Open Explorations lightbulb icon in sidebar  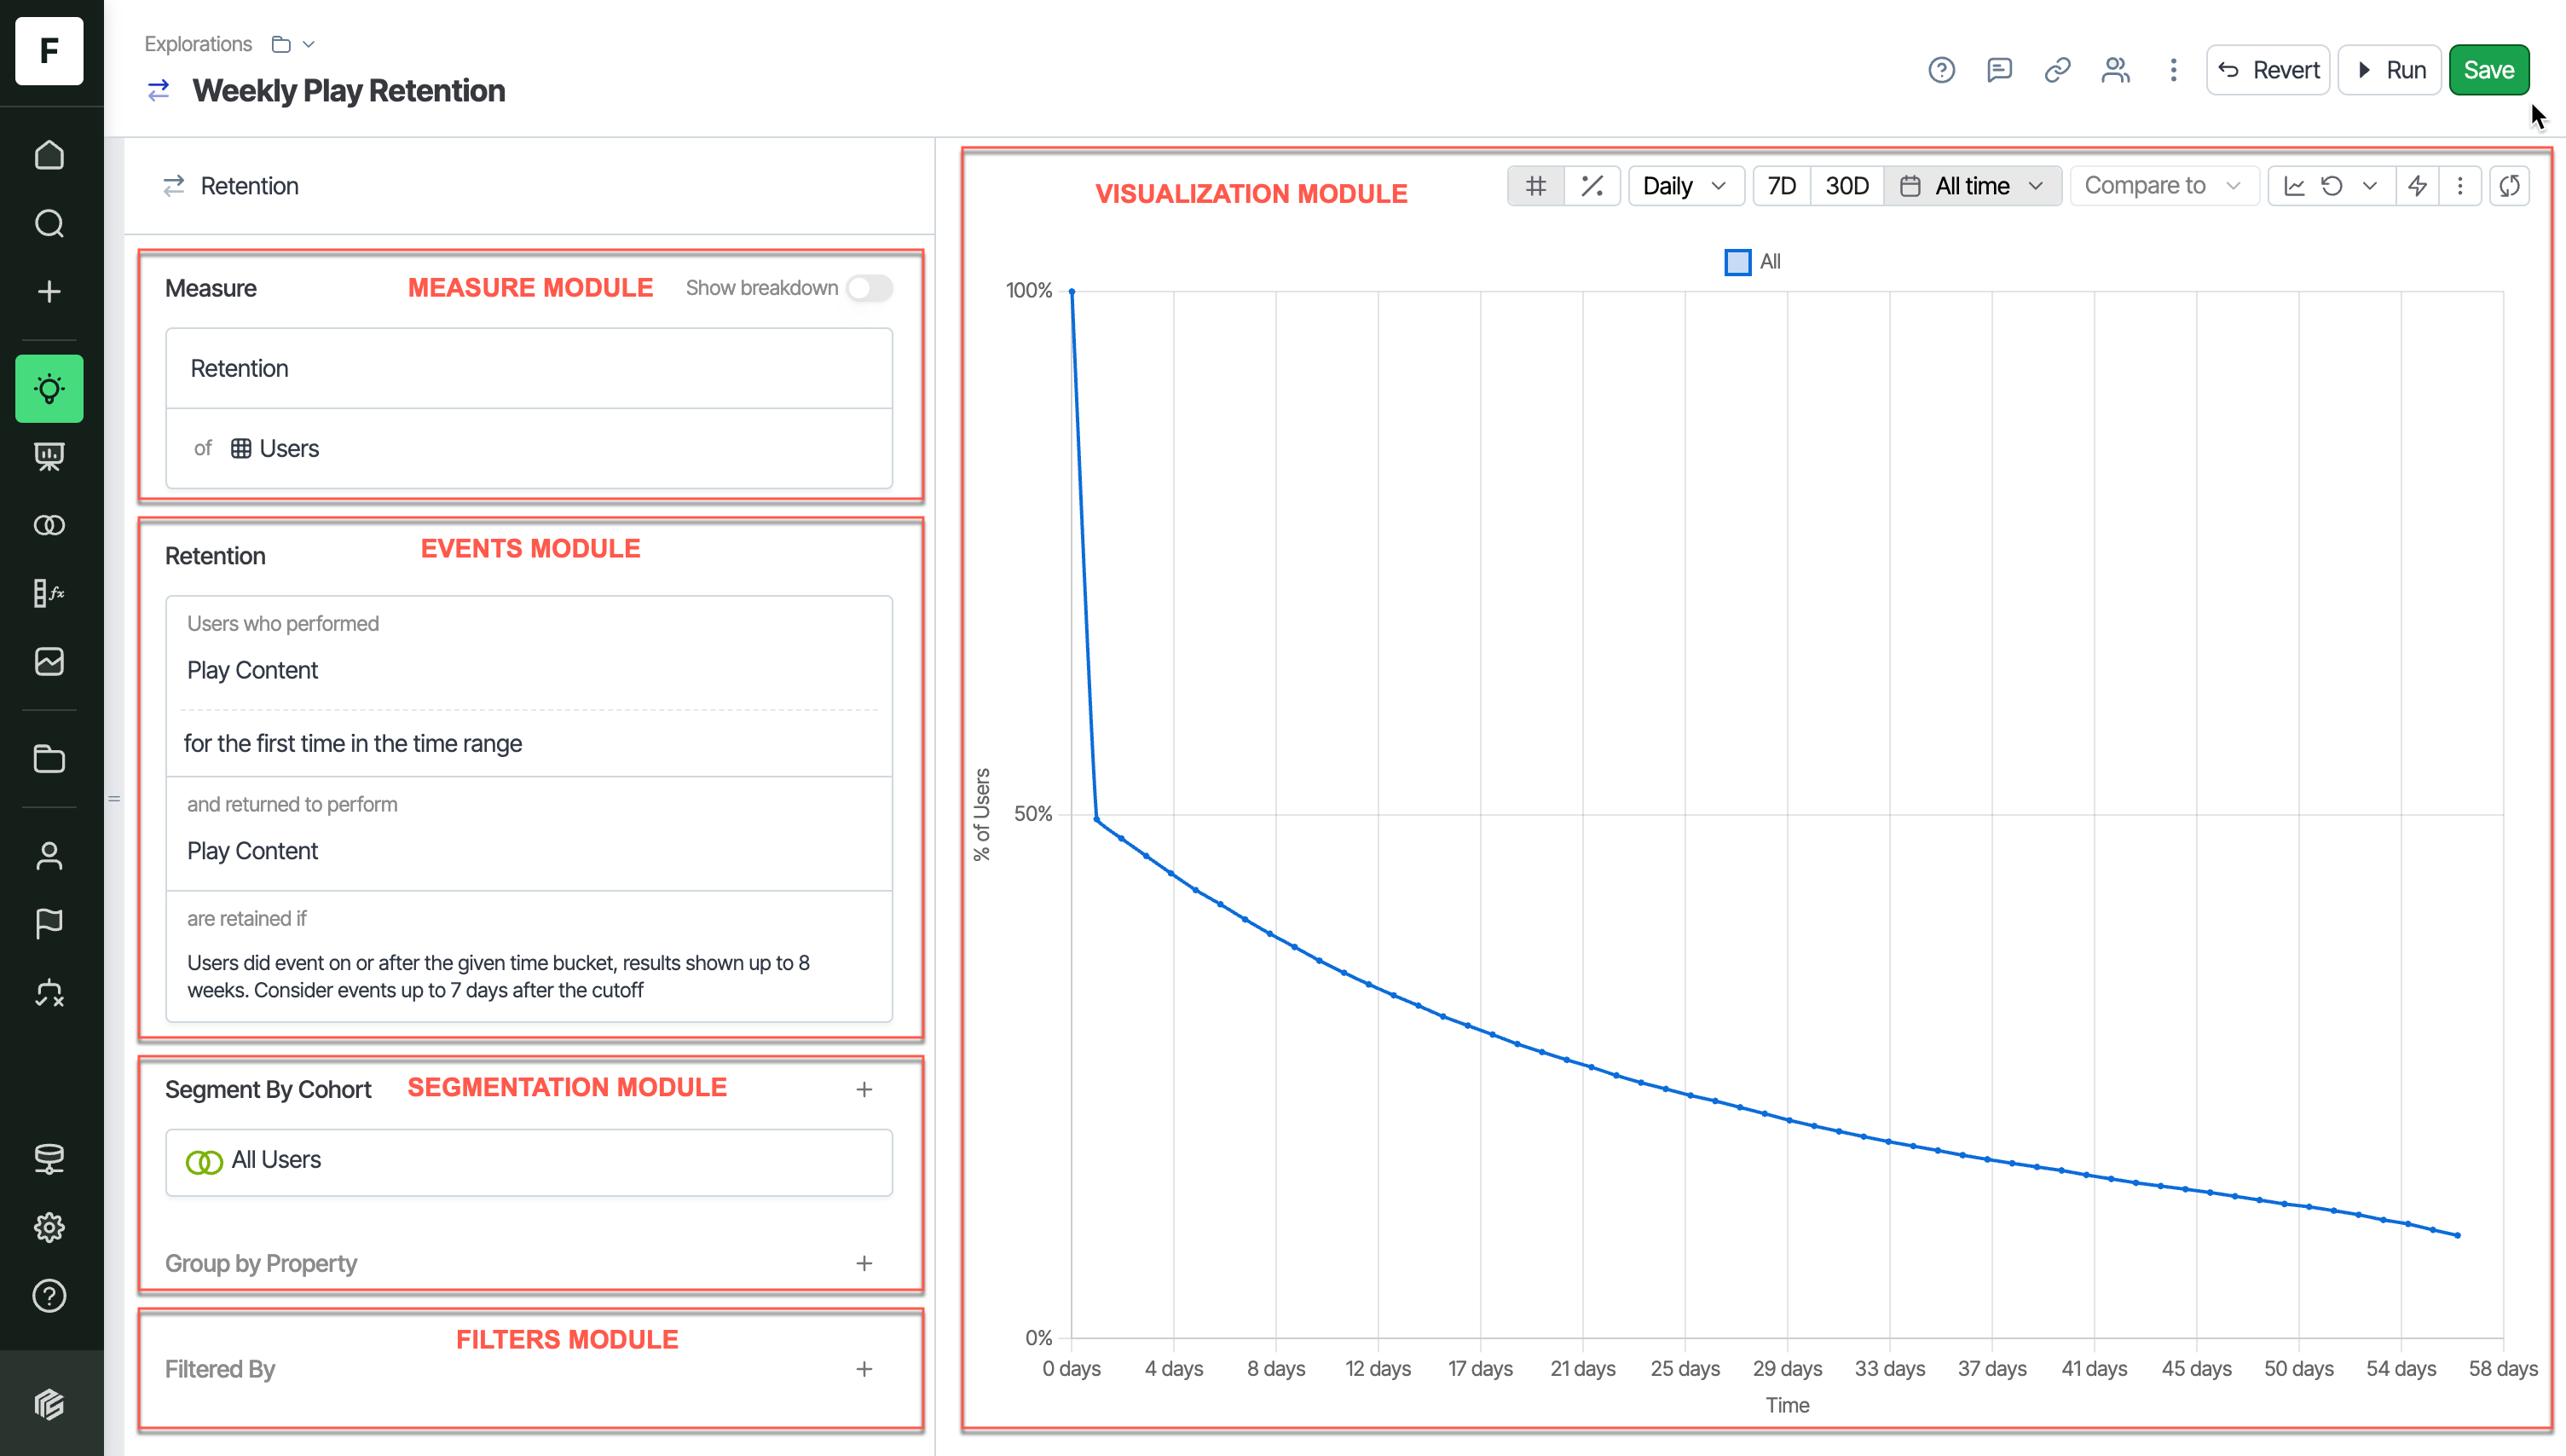click(x=49, y=388)
